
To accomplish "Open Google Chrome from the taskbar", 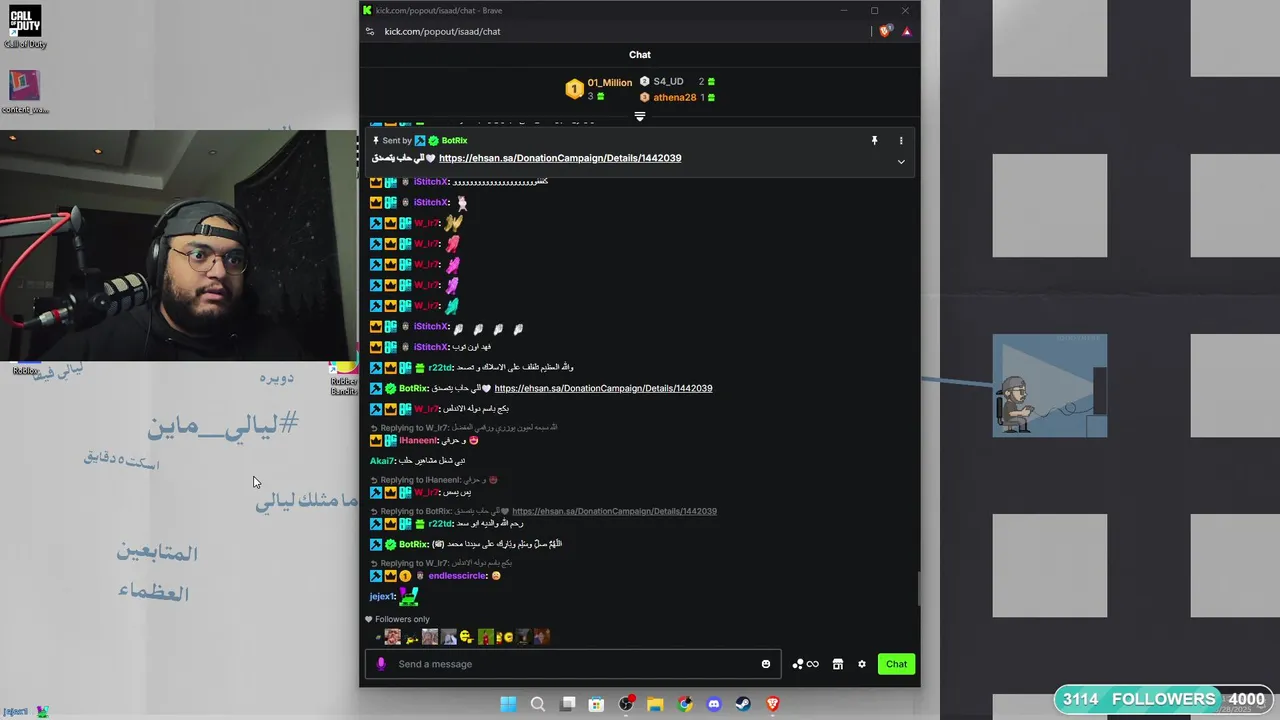I will coord(685,704).
